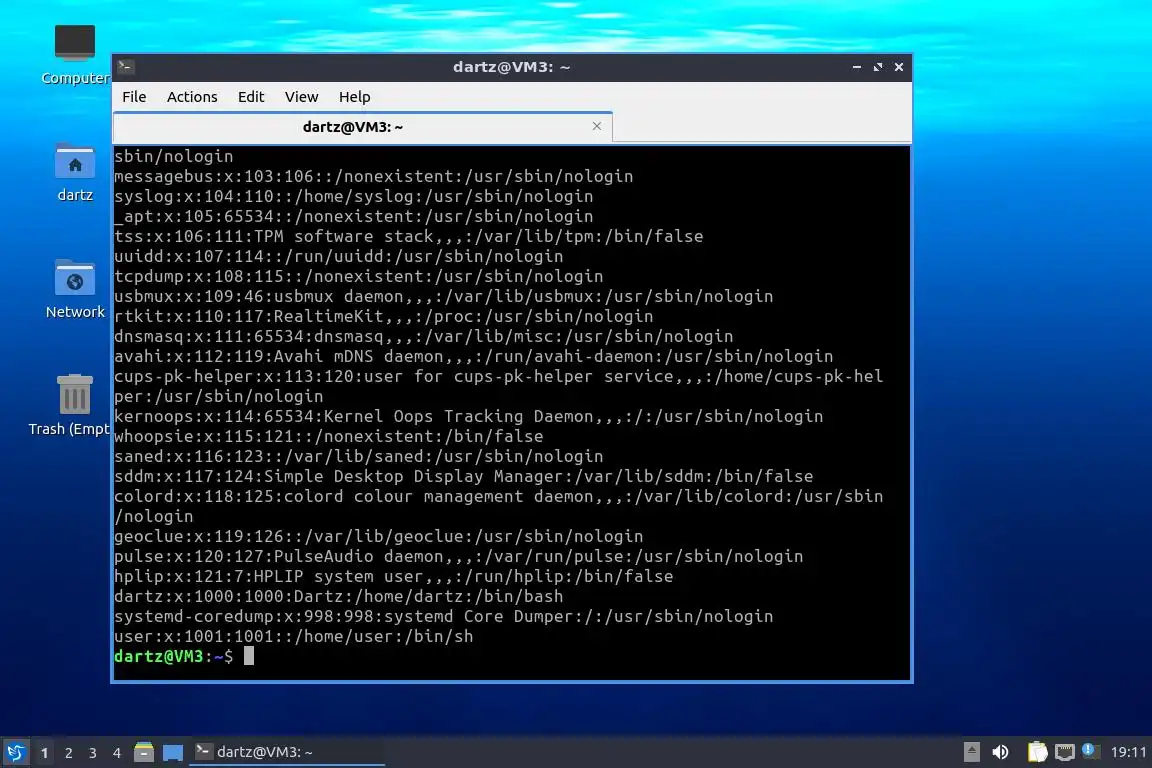The width and height of the screenshot is (1152, 768).
Task: Open the Edit menu
Action: pyautogui.click(x=251, y=97)
